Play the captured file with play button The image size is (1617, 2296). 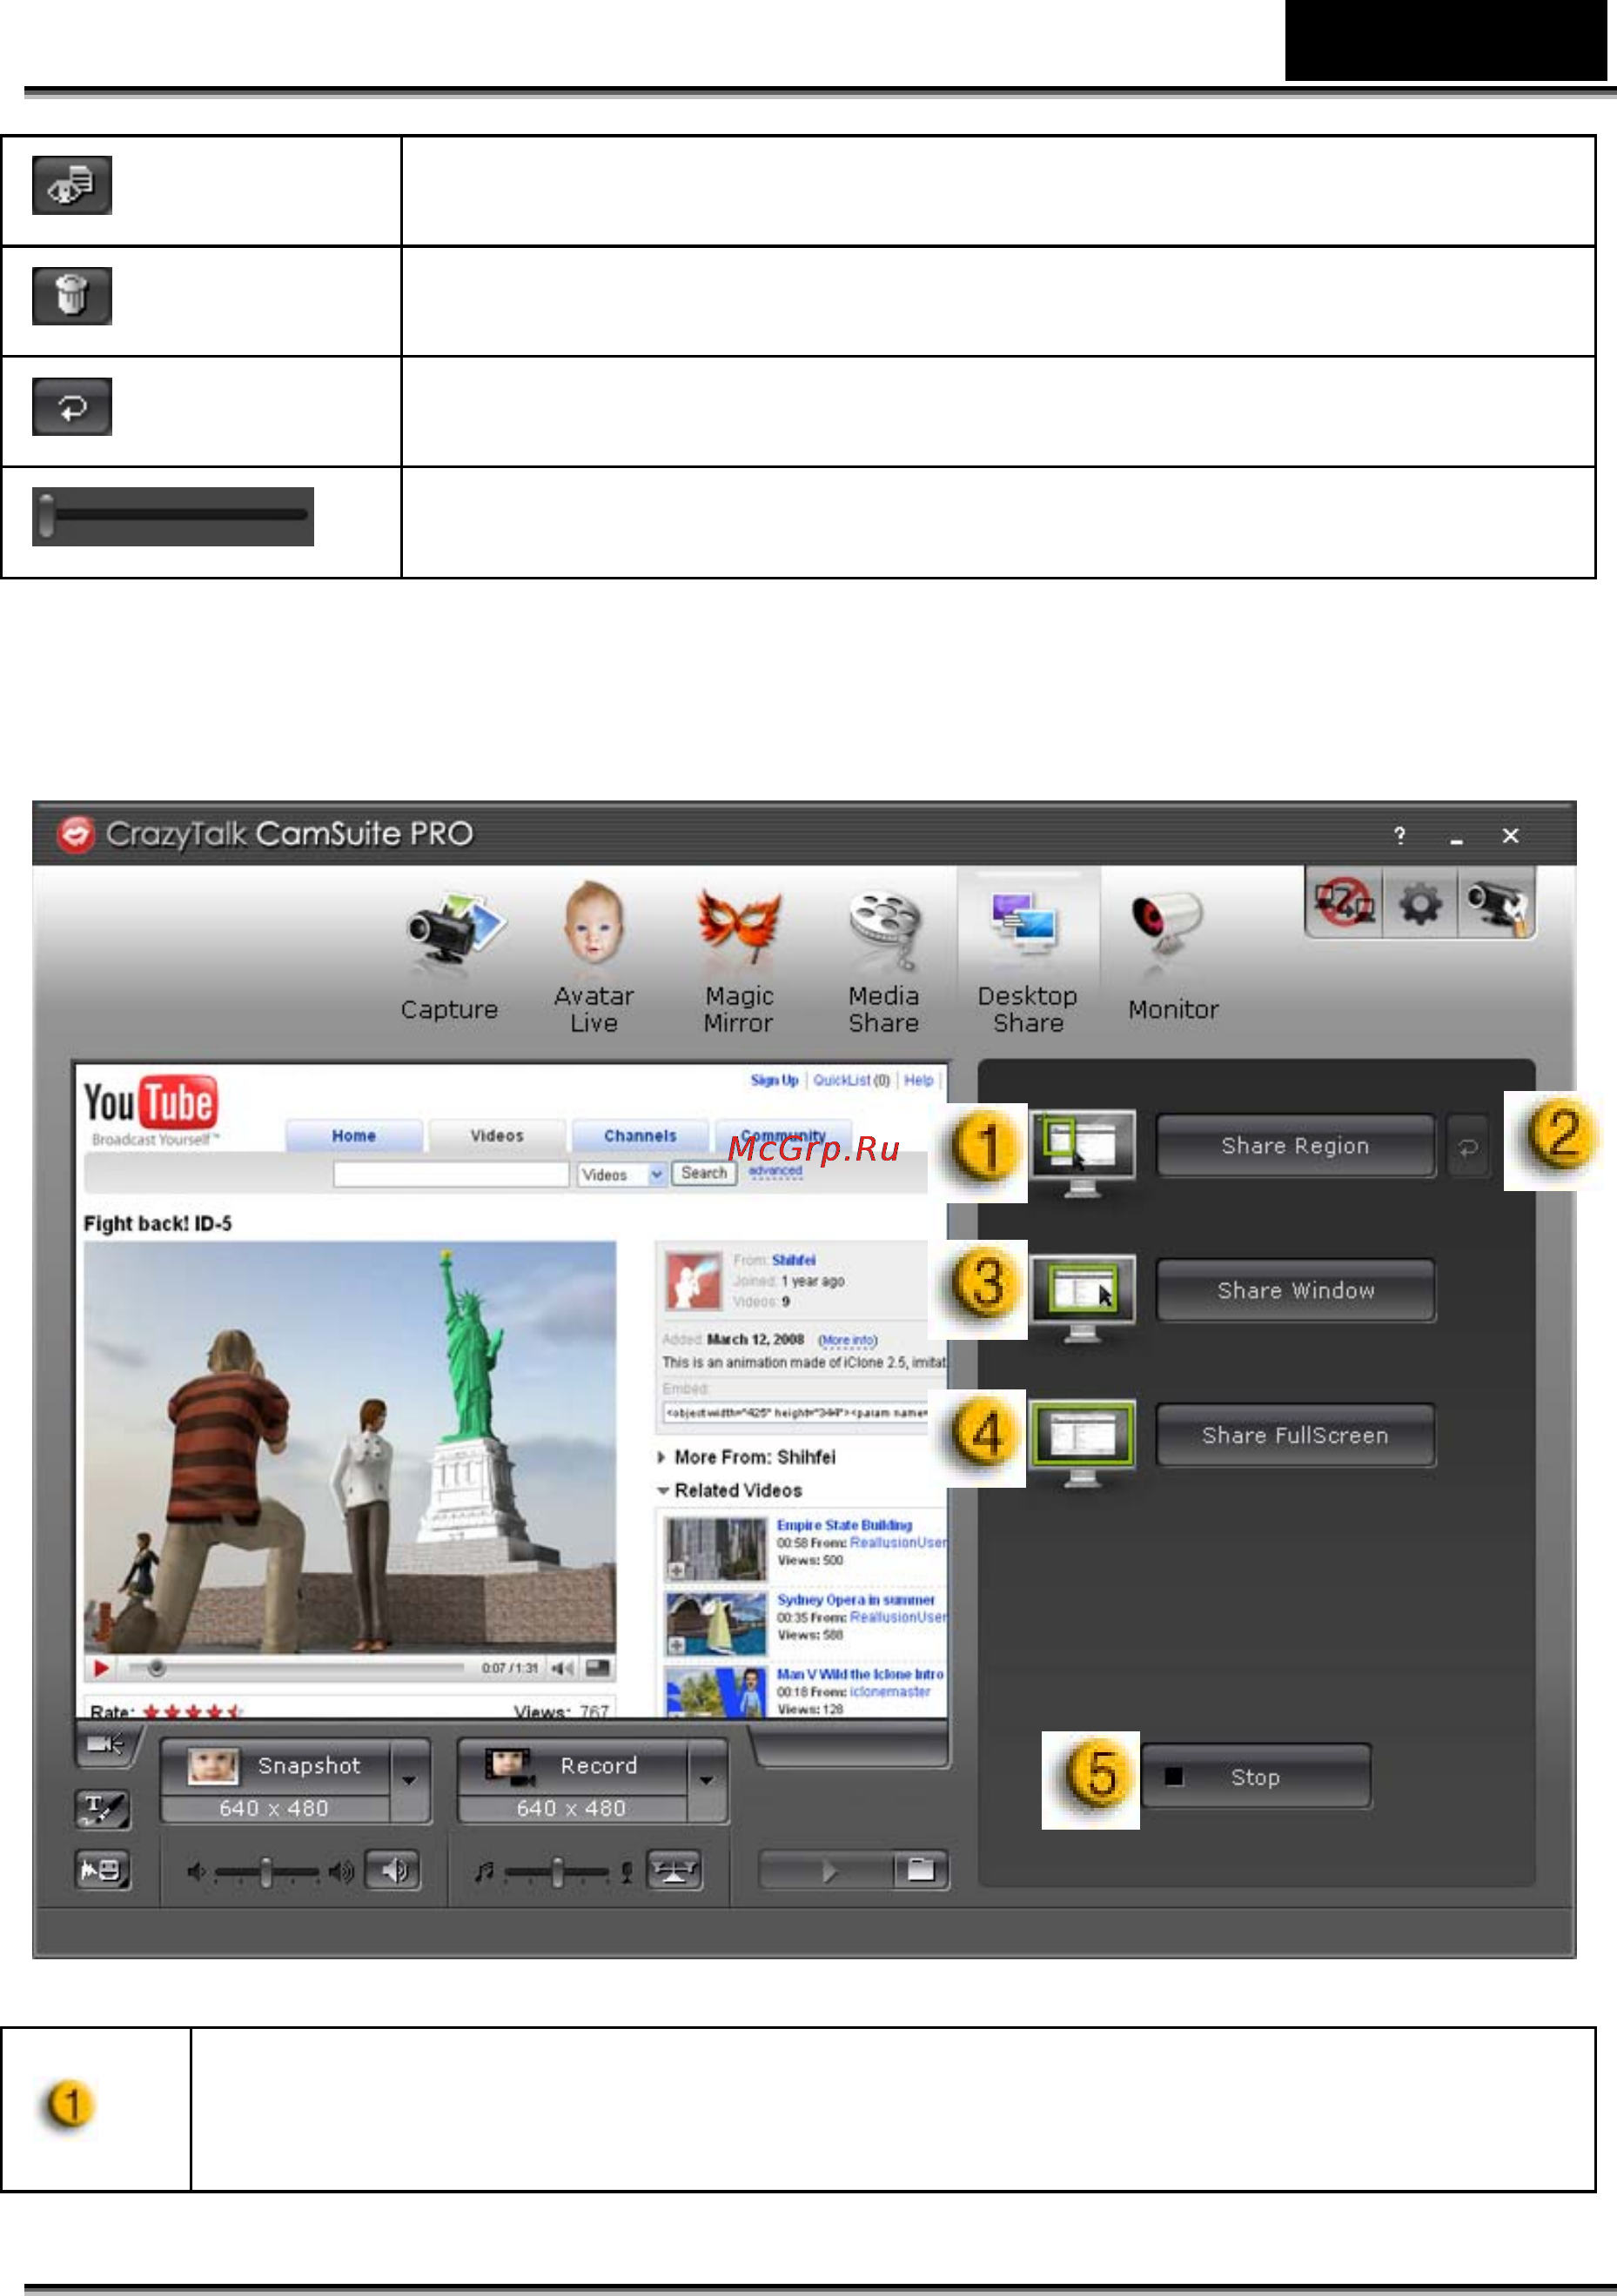click(x=827, y=1870)
